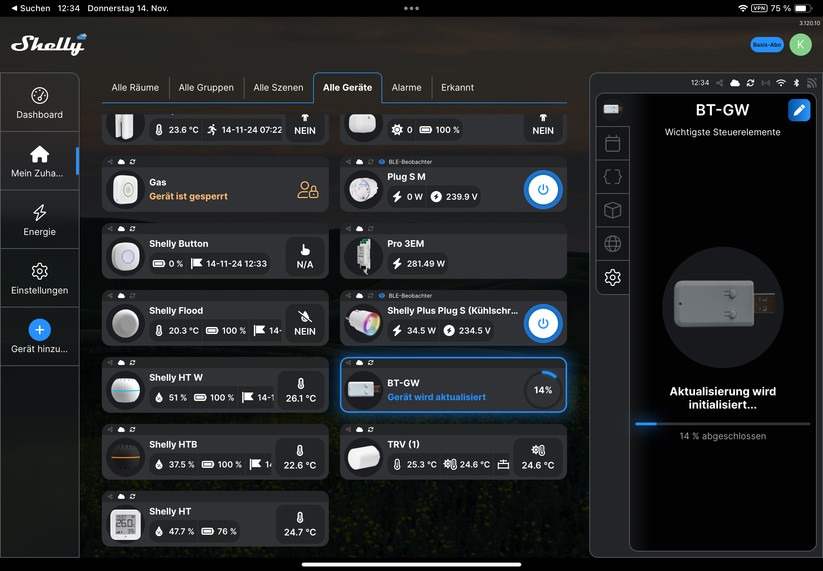The width and height of the screenshot is (823, 571).
Task: Open Einstellungen gear in left sidebar
Action: point(39,279)
